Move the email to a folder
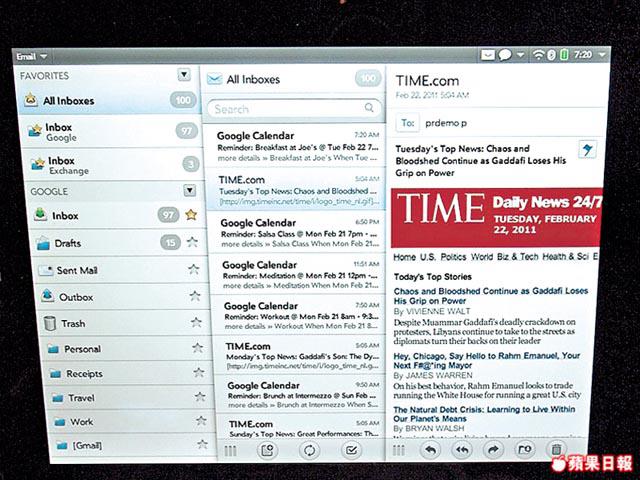640x480 pixels. [524, 449]
